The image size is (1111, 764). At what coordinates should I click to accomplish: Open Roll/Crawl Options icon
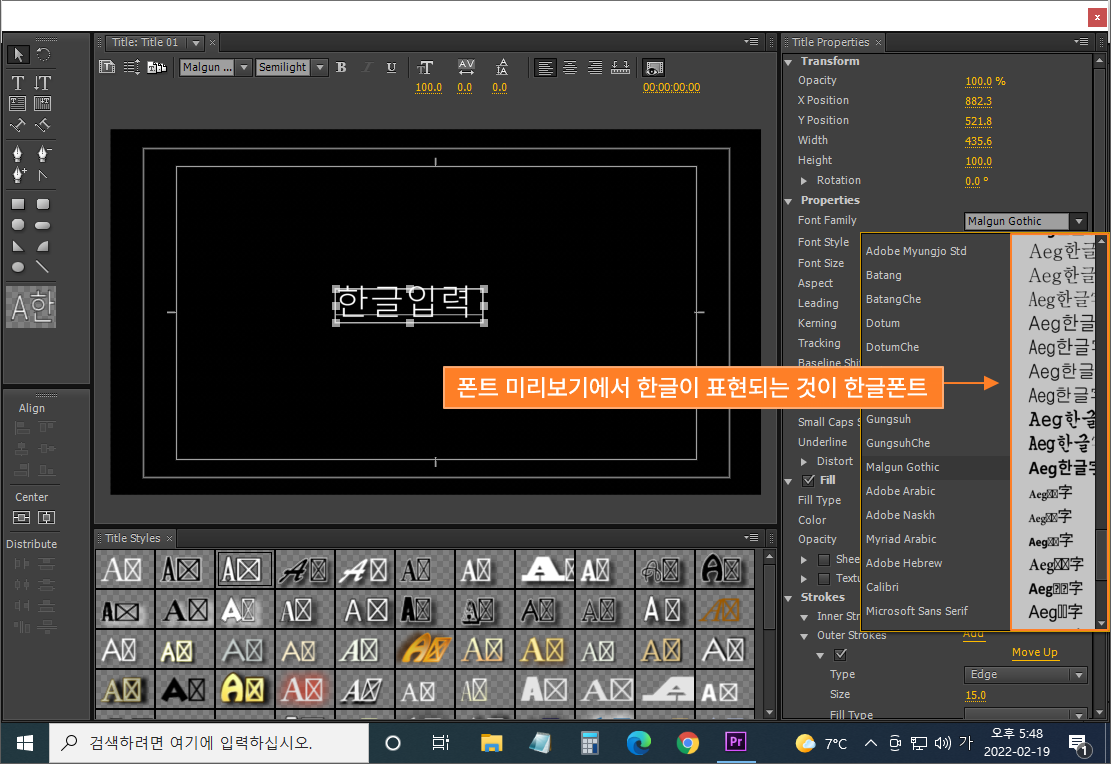pyautogui.click(x=132, y=67)
